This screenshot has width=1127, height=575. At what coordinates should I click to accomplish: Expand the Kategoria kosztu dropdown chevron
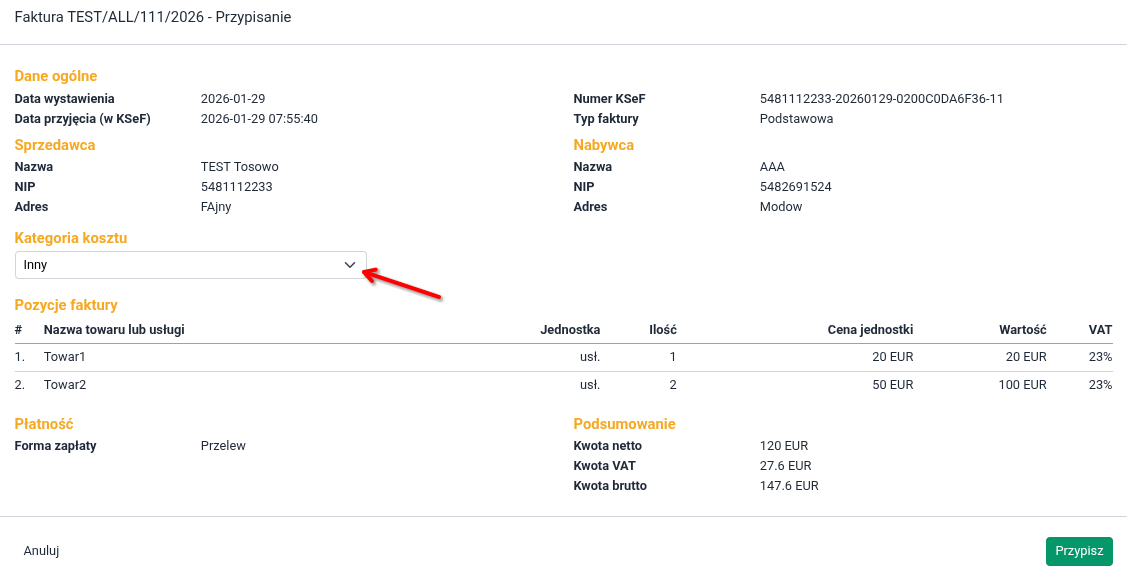pos(349,265)
